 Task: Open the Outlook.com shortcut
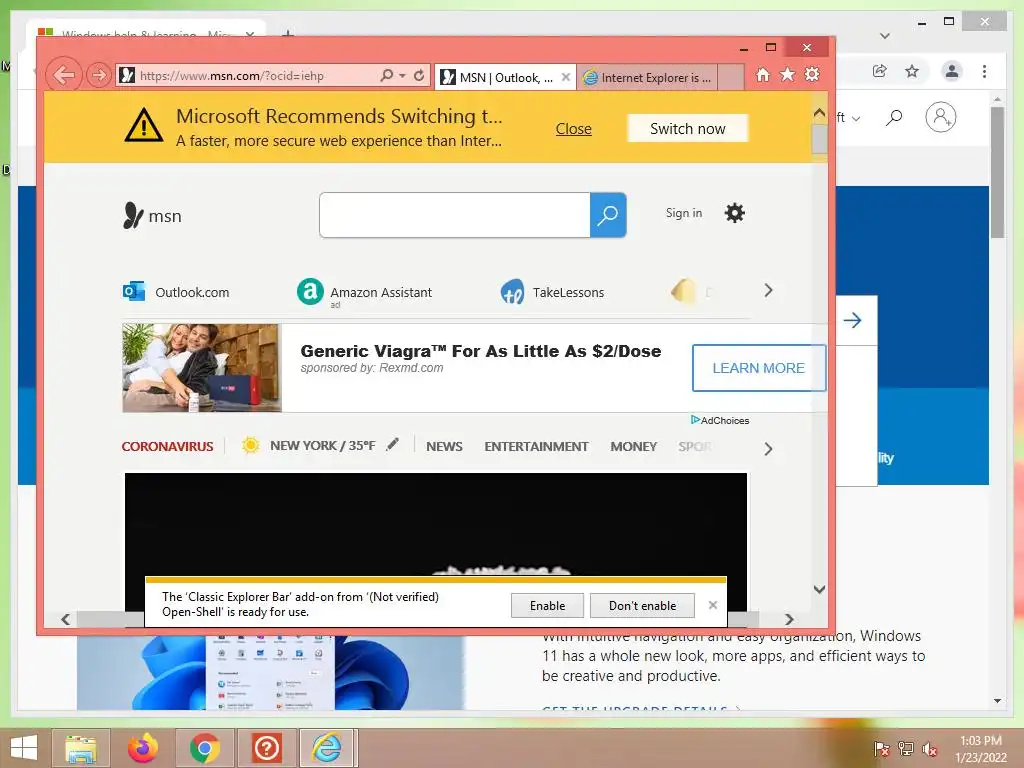(x=176, y=292)
